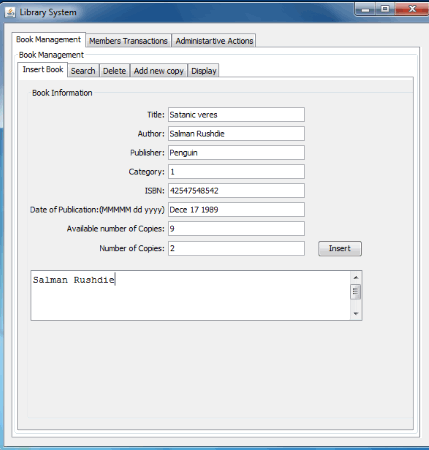Open the Display sub-tab
Viewport: 429px width, 450px height.
[204, 71]
